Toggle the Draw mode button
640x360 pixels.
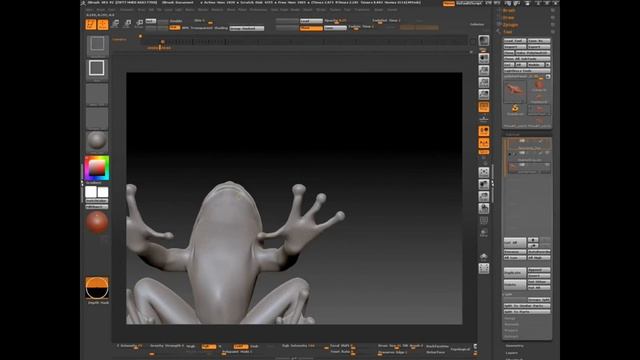tap(103, 24)
